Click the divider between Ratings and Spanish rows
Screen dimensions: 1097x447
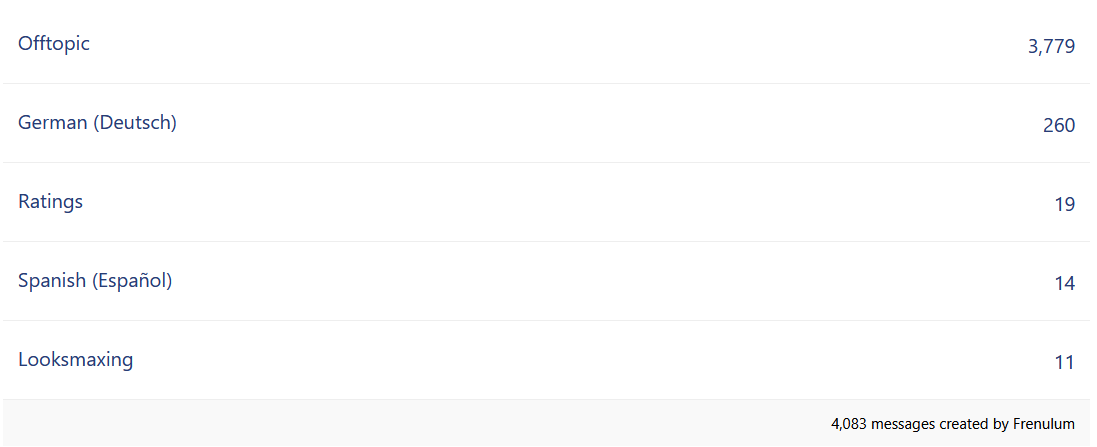[x=546, y=241]
